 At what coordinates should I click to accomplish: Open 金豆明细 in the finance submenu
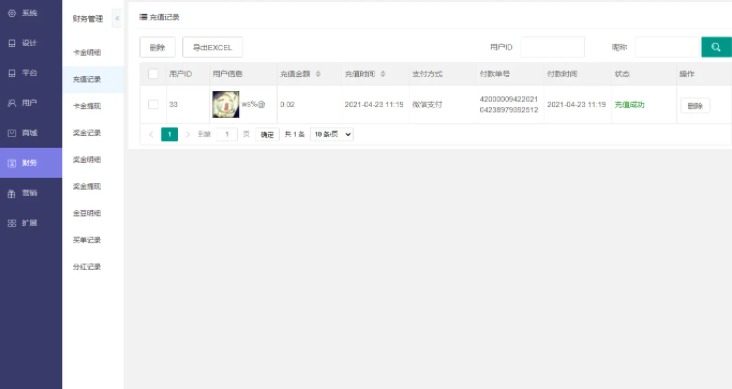pos(87,213)
